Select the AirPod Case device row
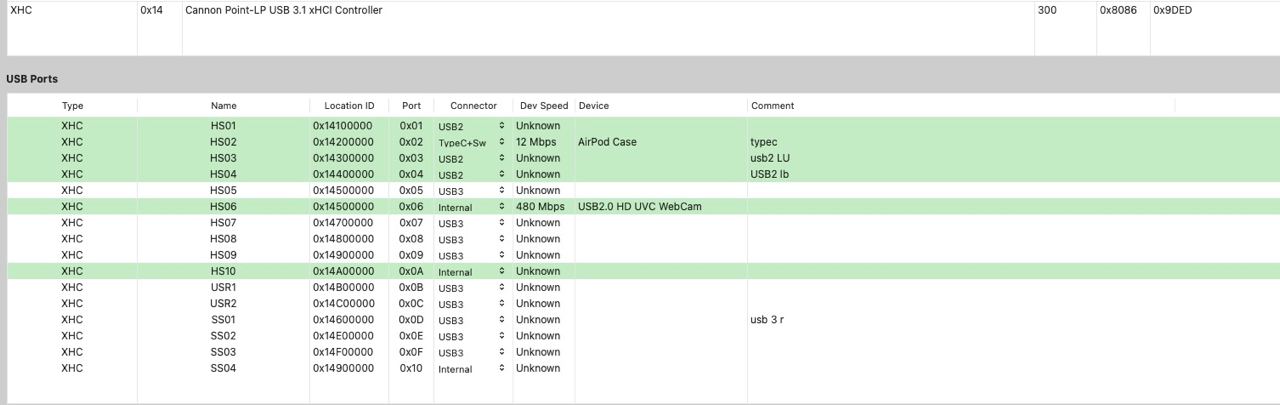 (x=607, y=142)
